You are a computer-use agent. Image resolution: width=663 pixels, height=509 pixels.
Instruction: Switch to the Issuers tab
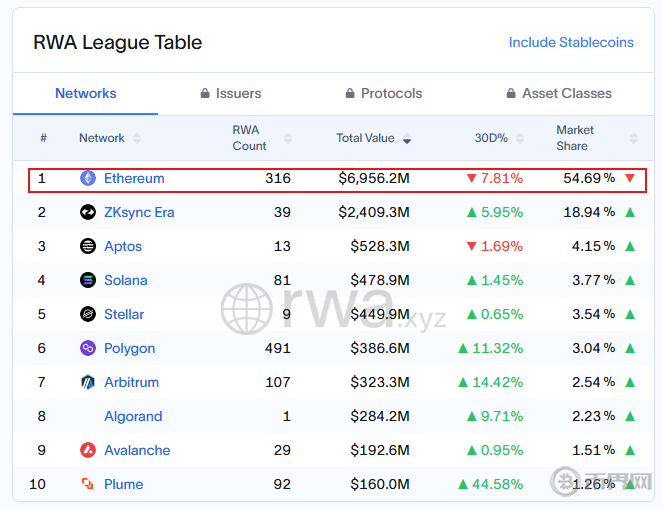pyautogui.click(x=230, y=93)
